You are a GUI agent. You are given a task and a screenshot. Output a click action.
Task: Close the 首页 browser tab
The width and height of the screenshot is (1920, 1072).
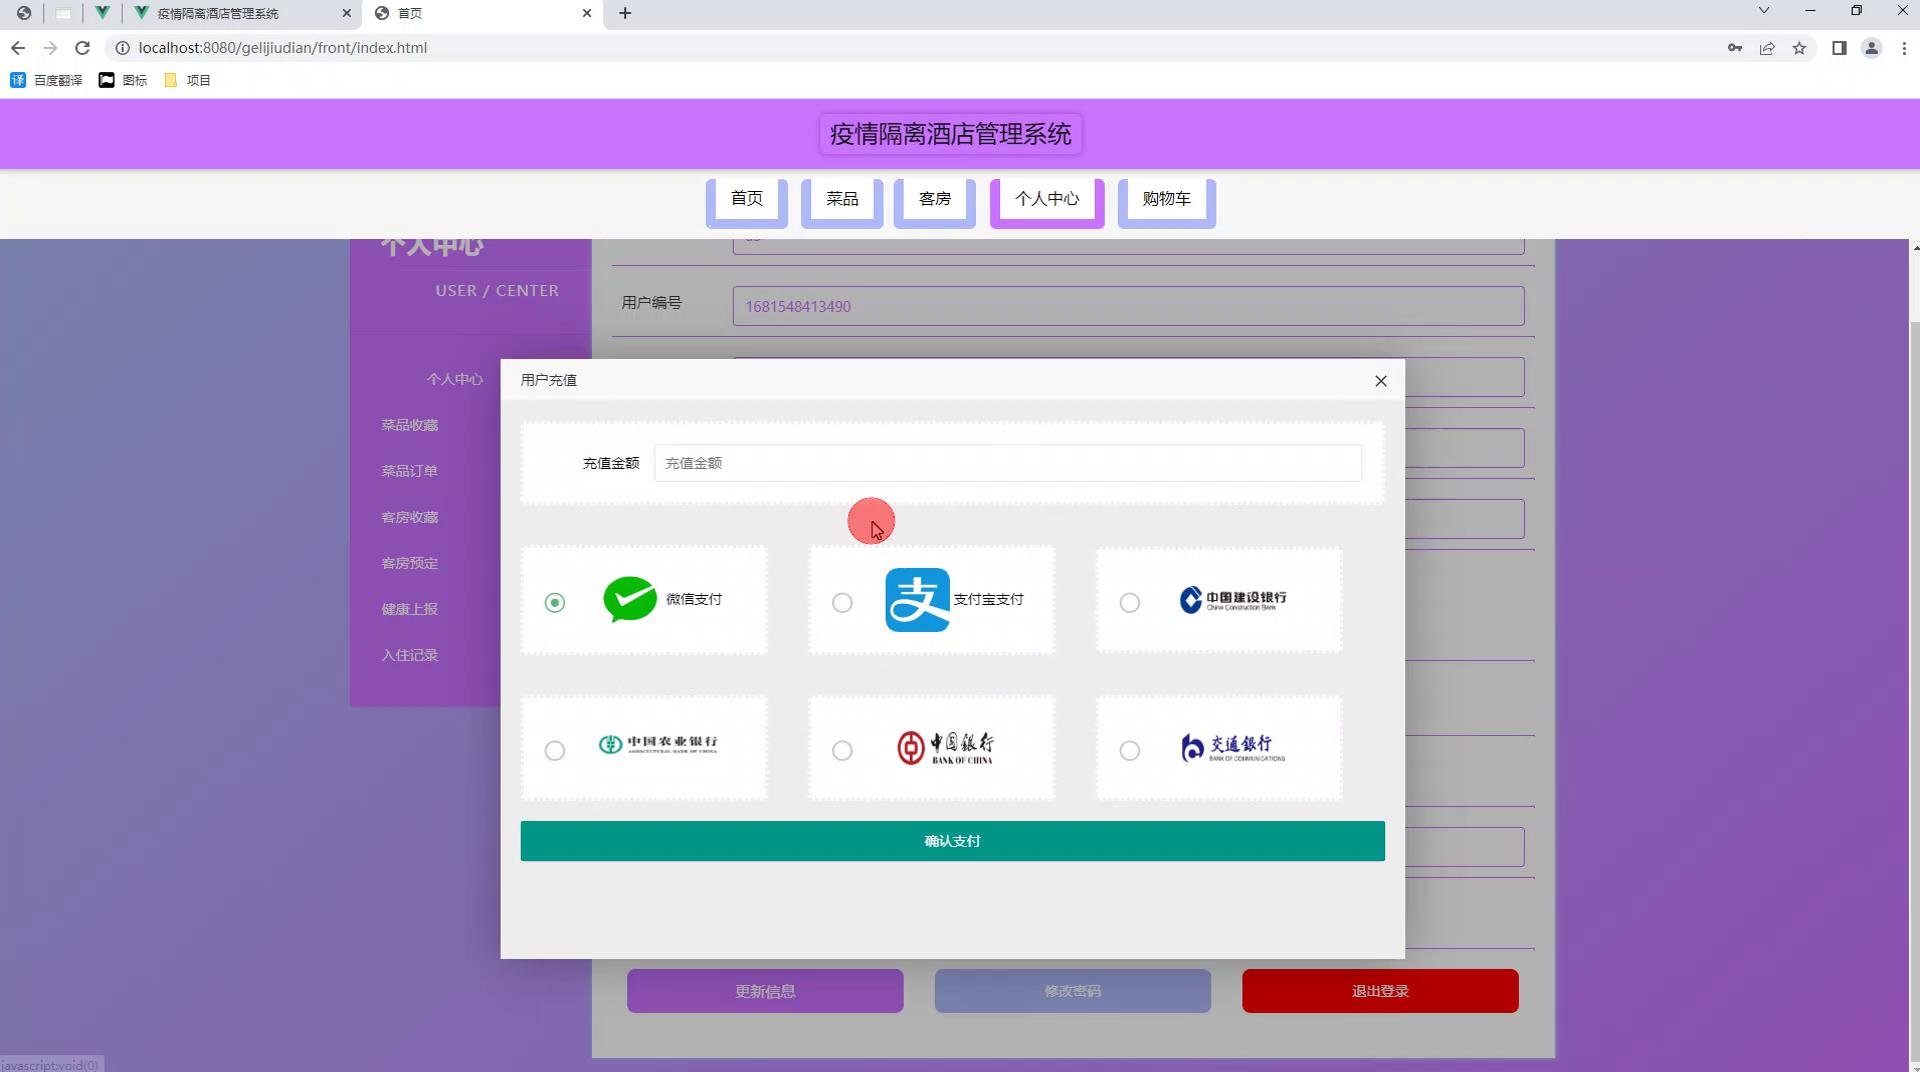[x=587, y=13]
